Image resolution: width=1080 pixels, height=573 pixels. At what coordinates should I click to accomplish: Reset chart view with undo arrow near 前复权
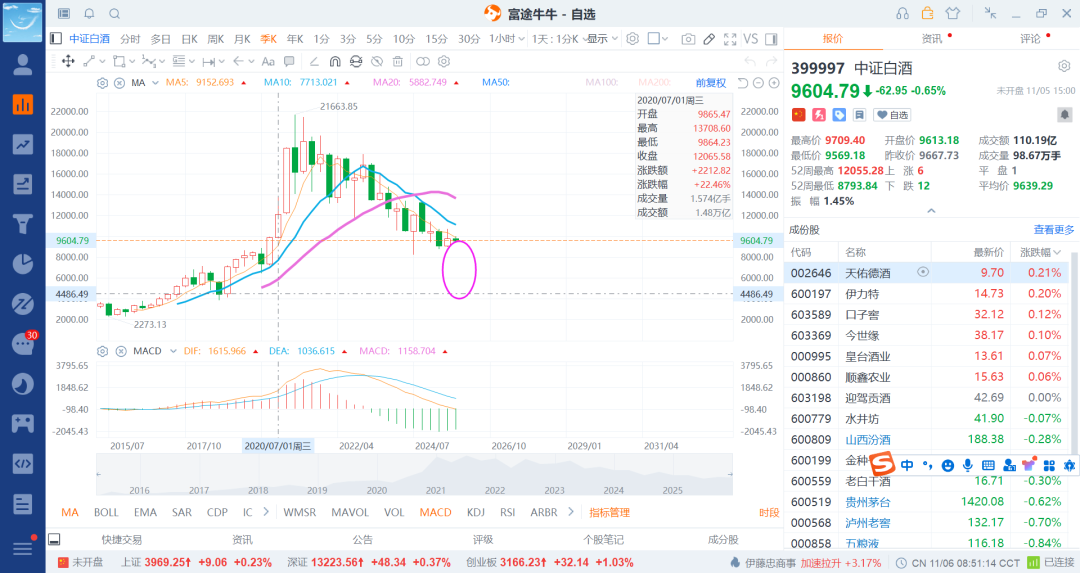742,83
